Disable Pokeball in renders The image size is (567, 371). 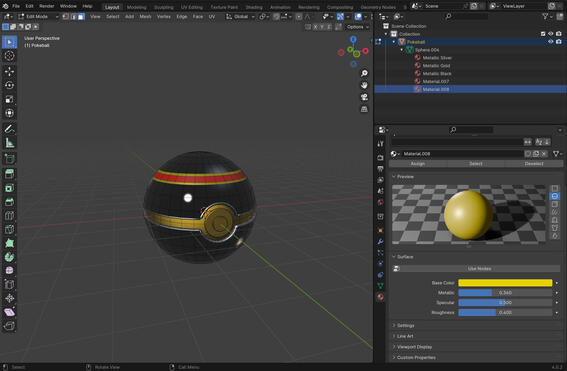[x=559, y=42]
